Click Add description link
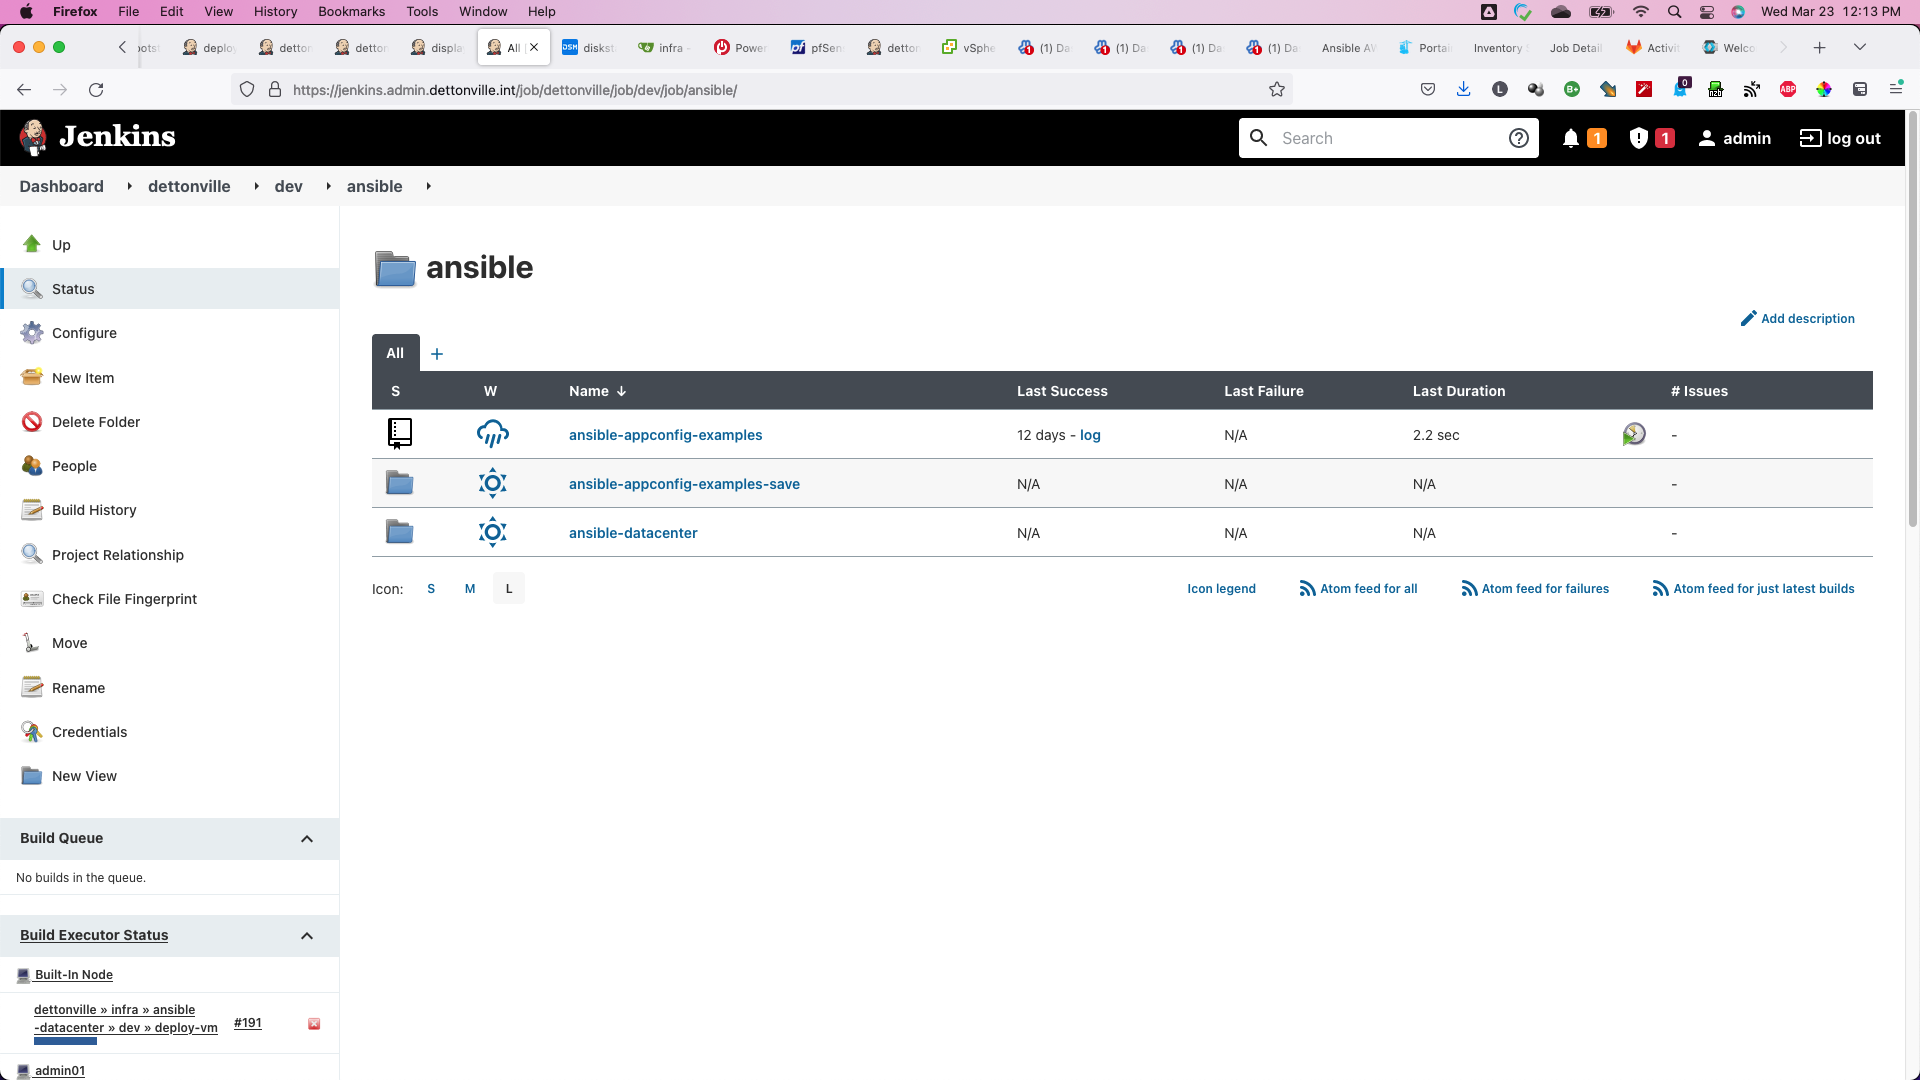The height and width of the screenshot is (1080, 1920). pyautogui.click(x=1807, y=319)
